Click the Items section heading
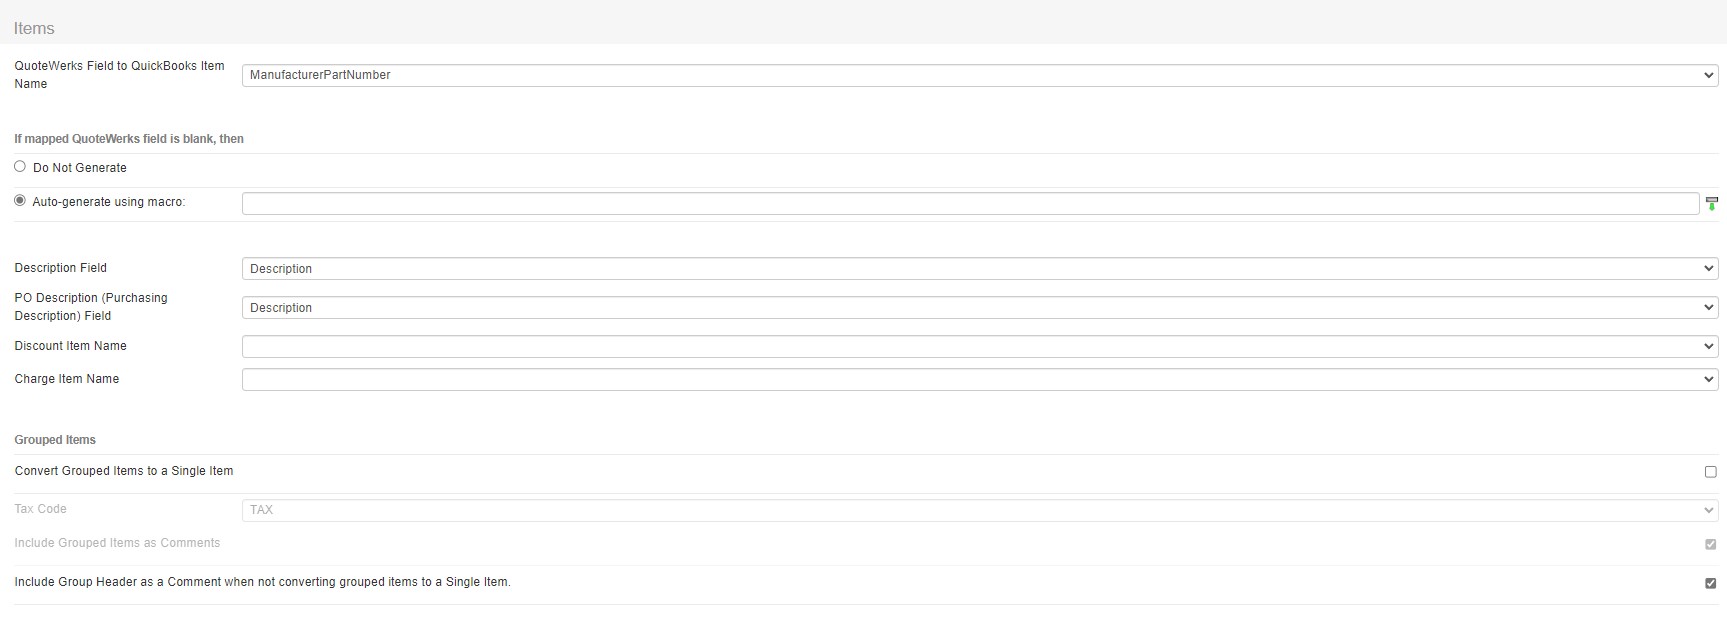 [x=34, y=28]
